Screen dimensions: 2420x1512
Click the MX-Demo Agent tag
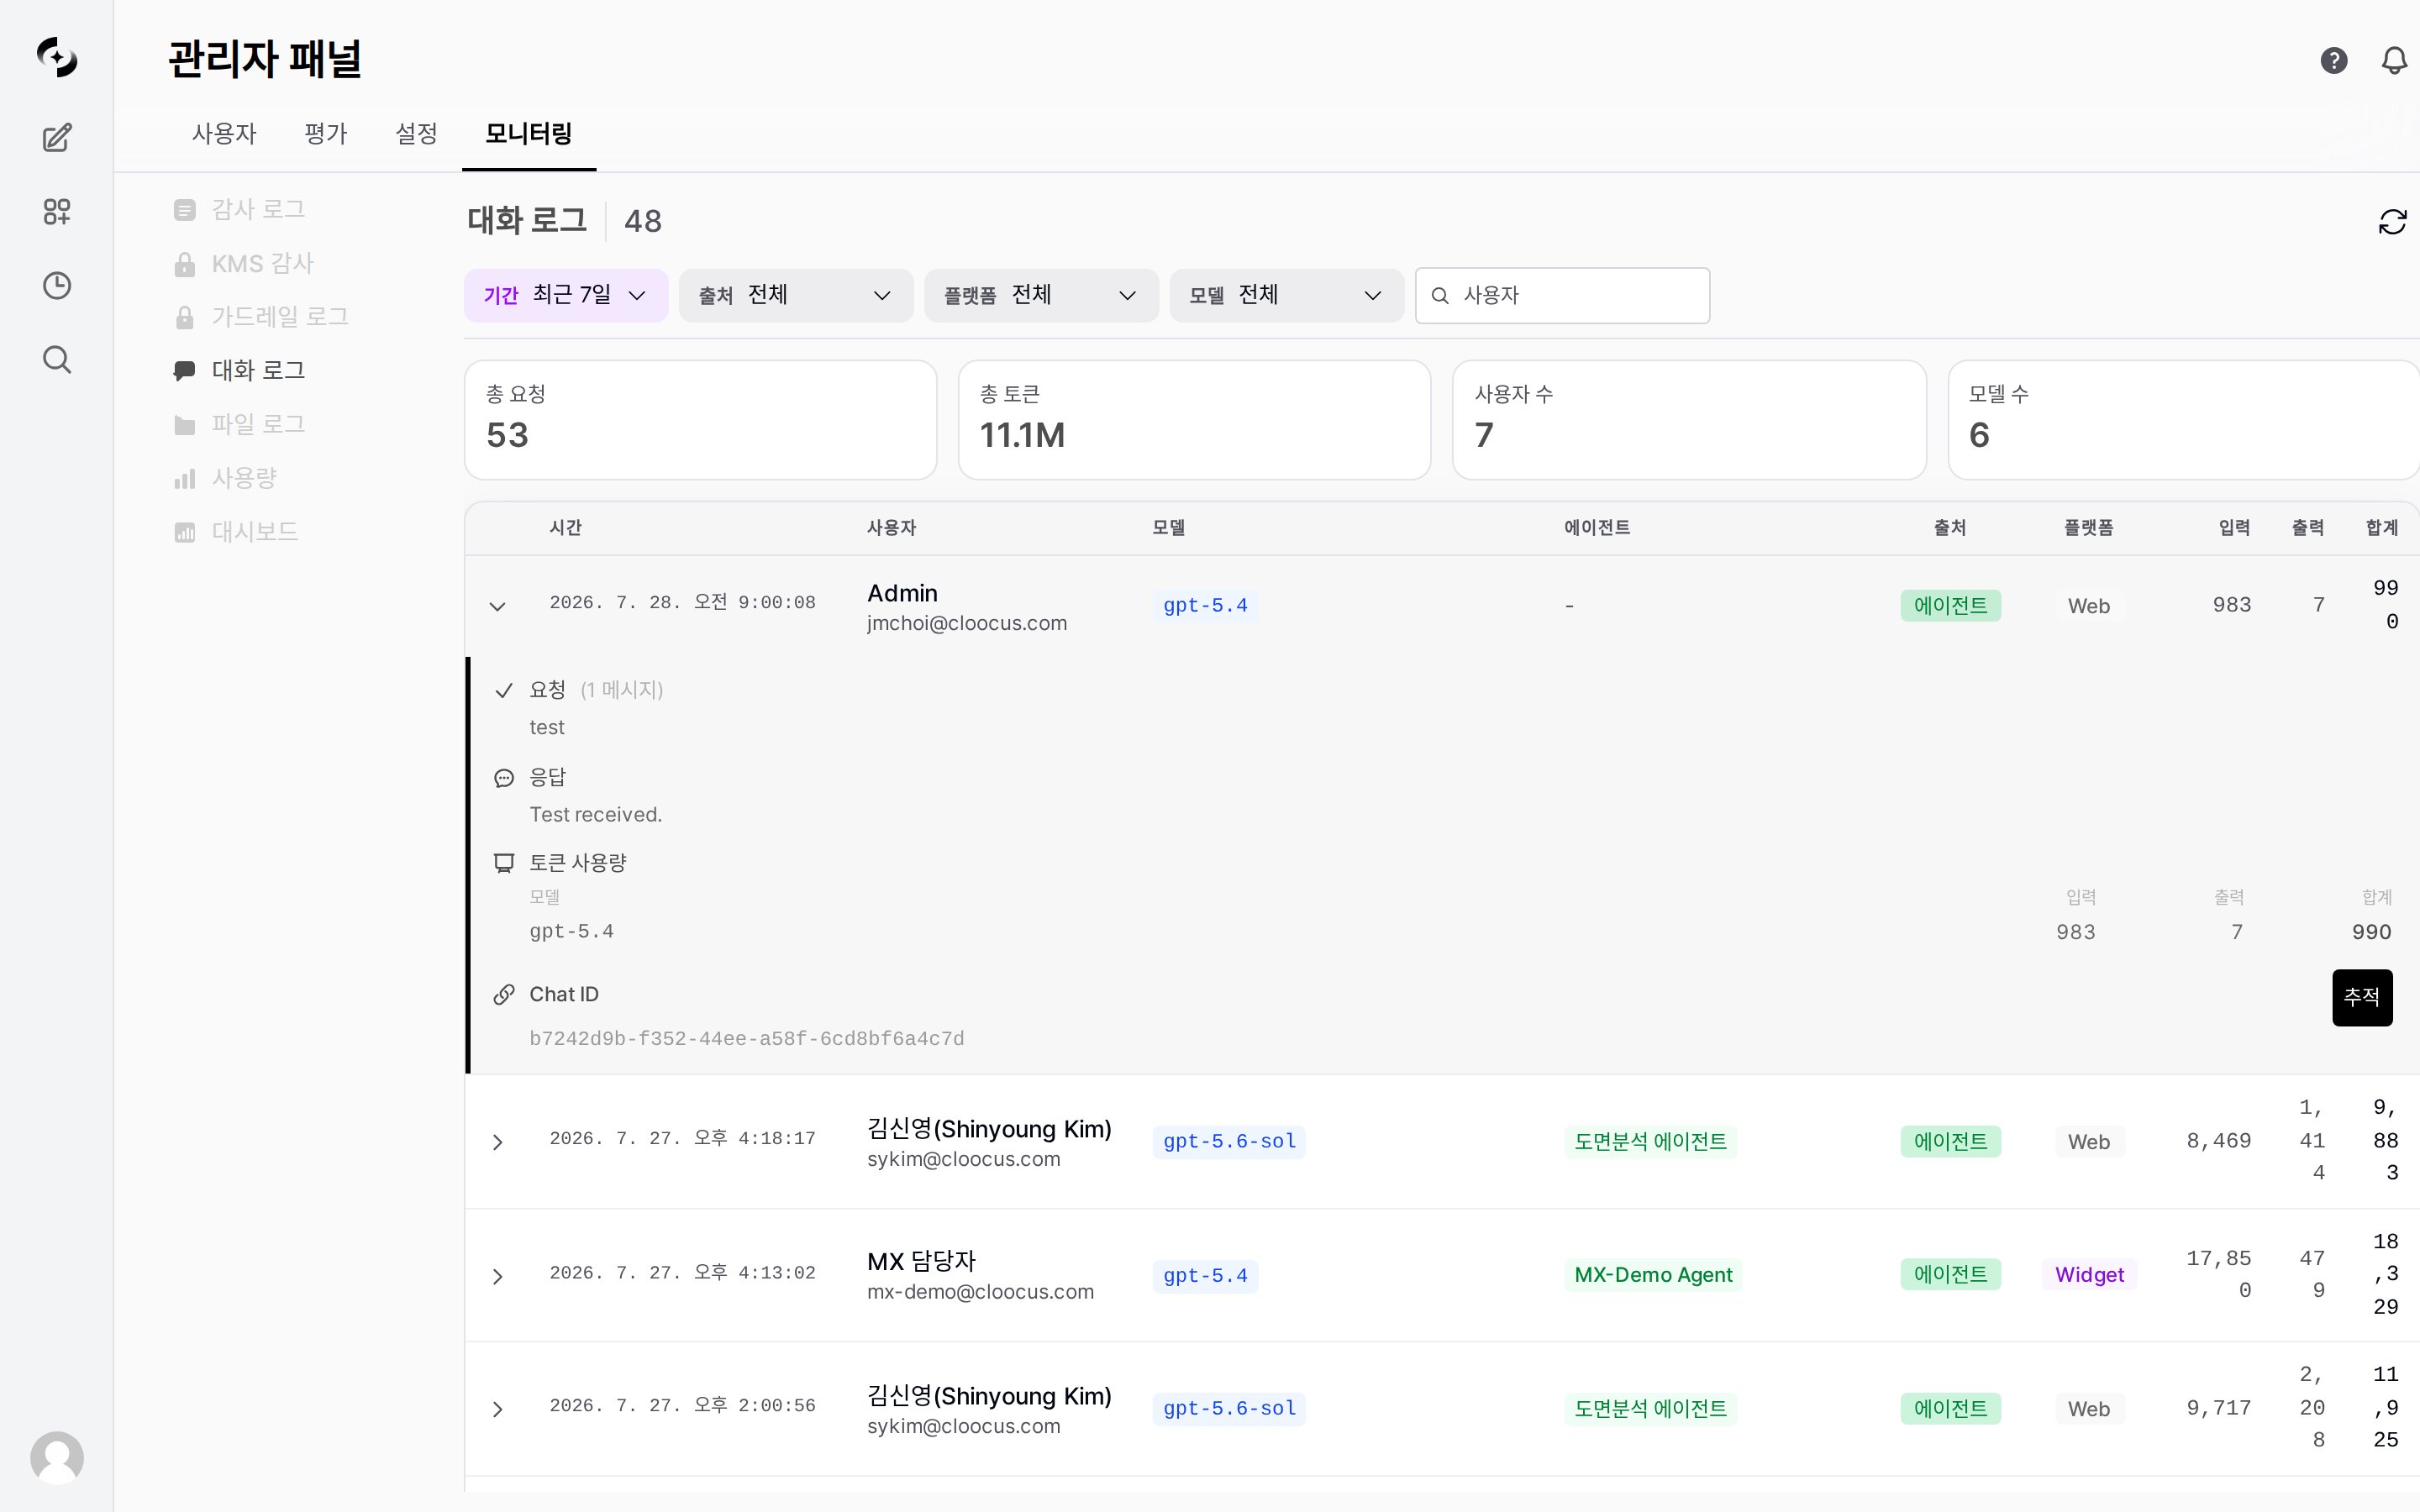(x=1653, y=1275)
